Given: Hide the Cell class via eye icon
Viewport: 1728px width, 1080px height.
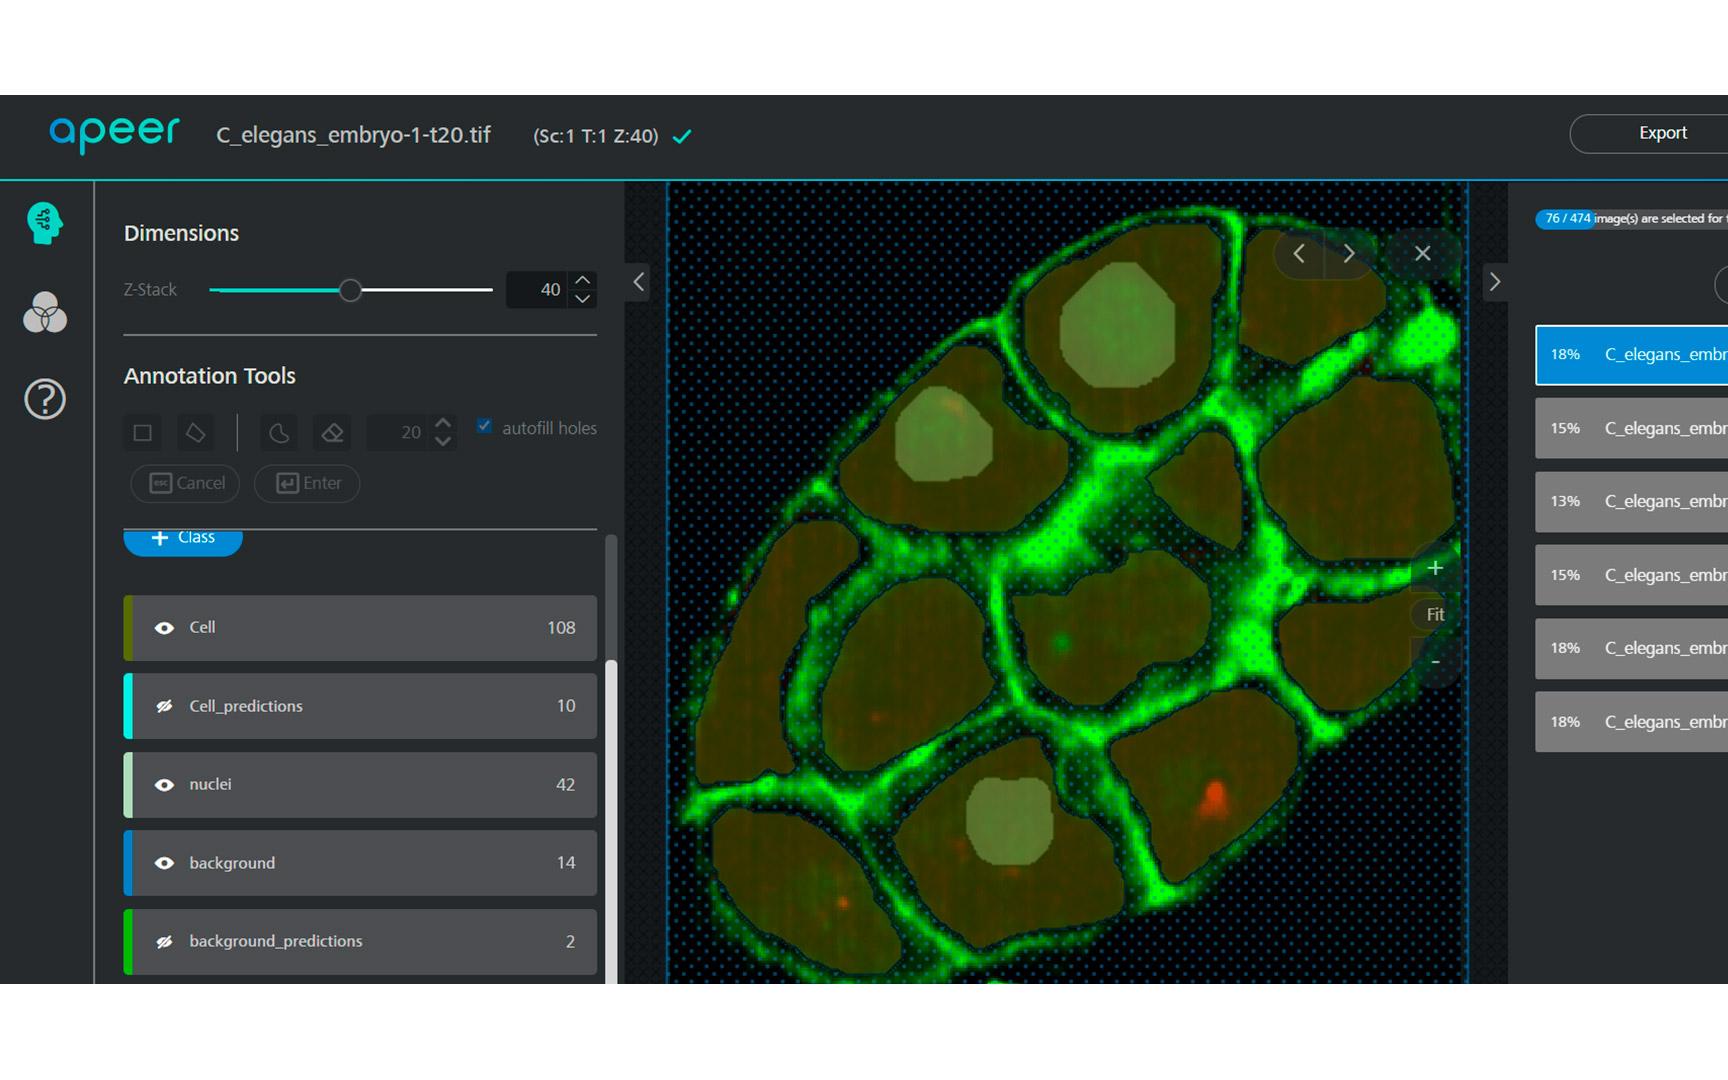Looking at the screenshot, I should (164, 628).
